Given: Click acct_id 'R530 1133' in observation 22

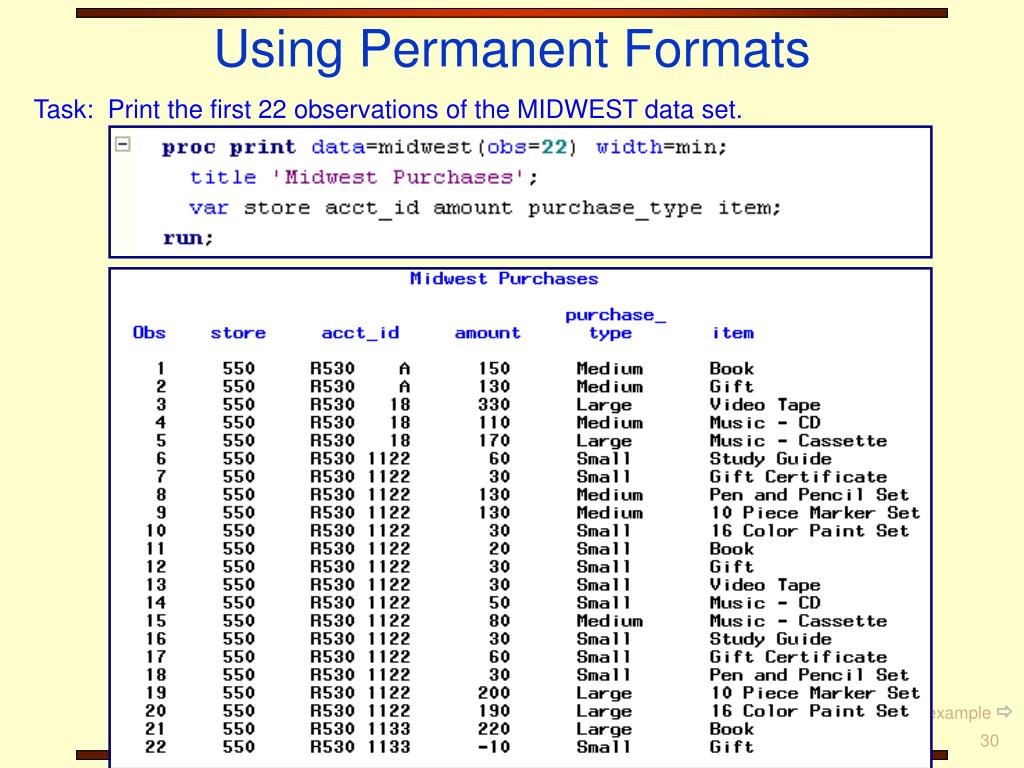Looking at the screenshot, I should point(360,747).
